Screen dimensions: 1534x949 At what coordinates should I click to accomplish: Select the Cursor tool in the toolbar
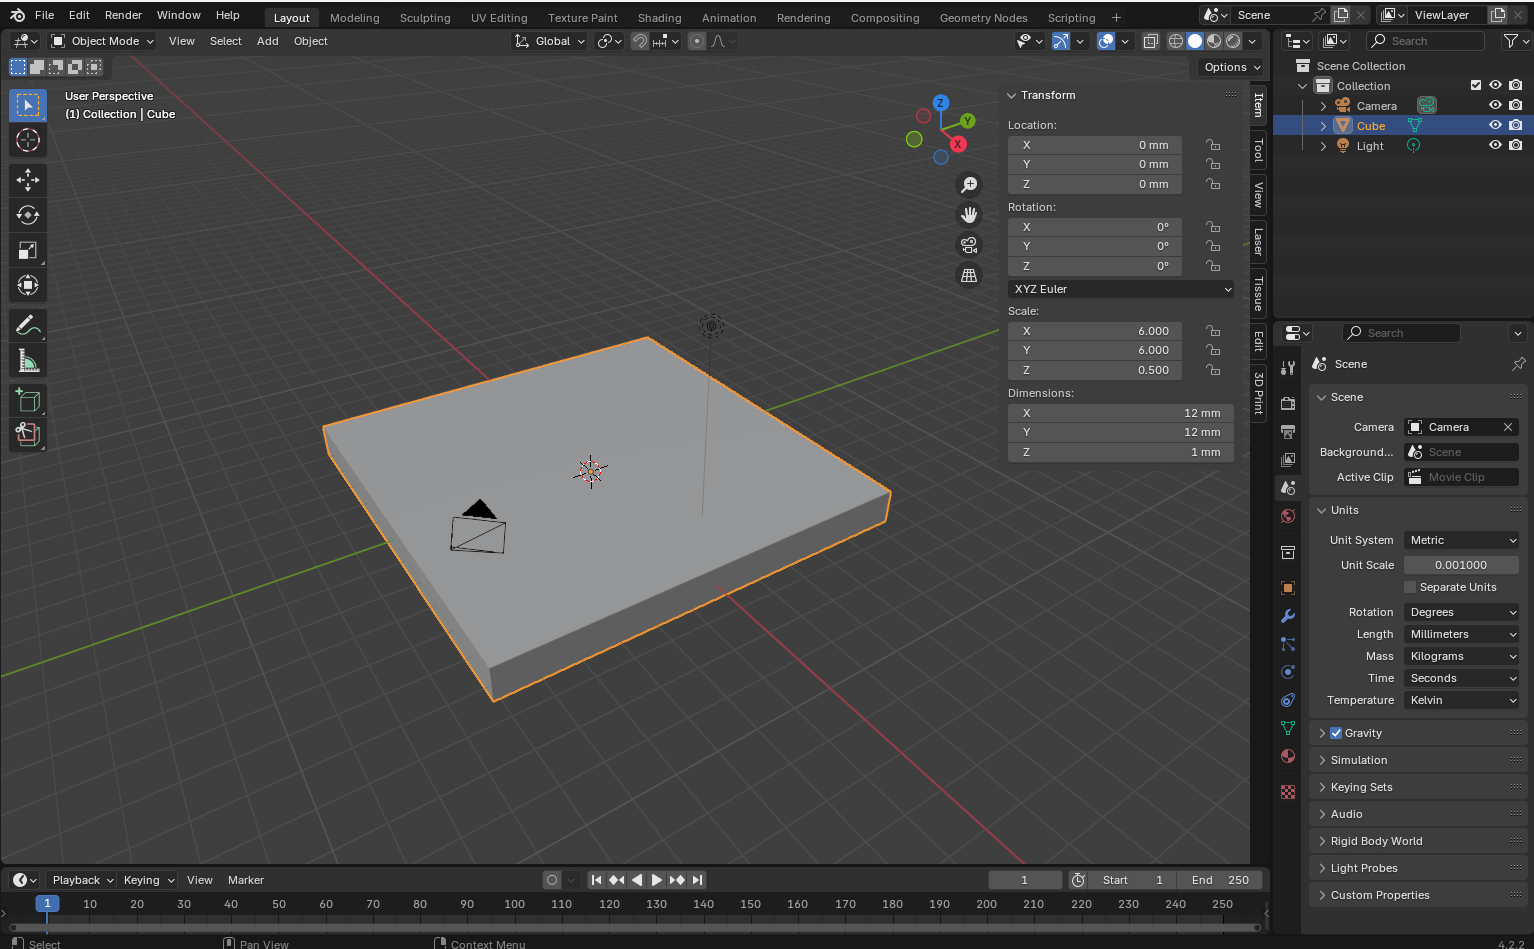tap(28, 140)
